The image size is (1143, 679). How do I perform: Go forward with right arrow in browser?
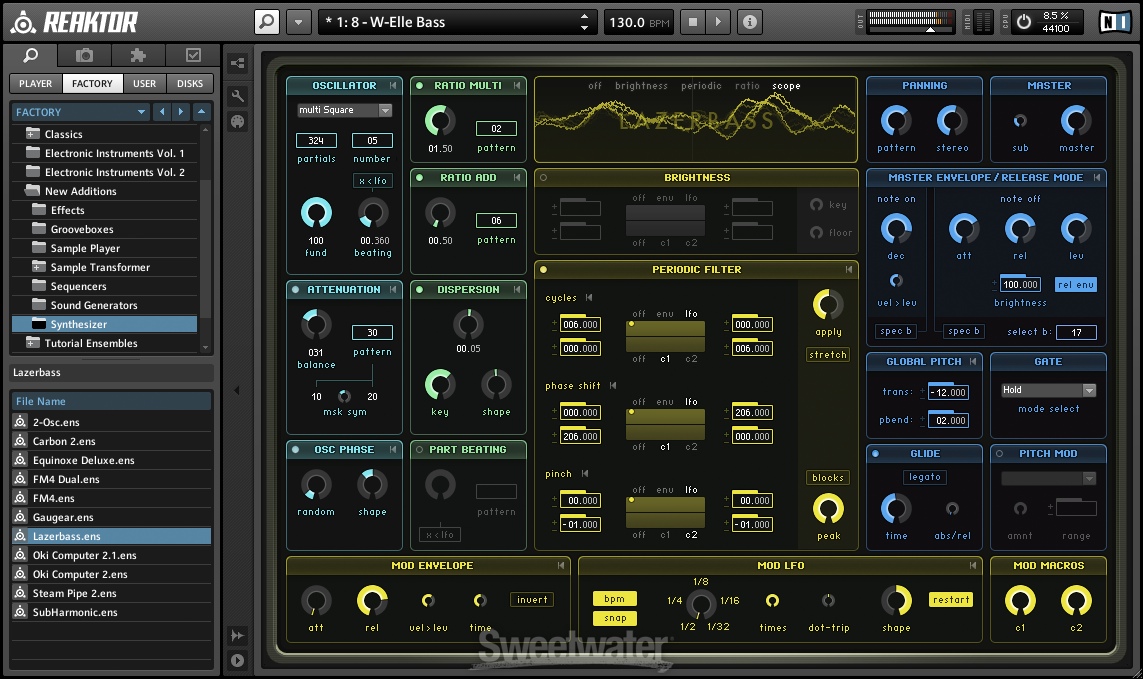click(x=181, y=112)
